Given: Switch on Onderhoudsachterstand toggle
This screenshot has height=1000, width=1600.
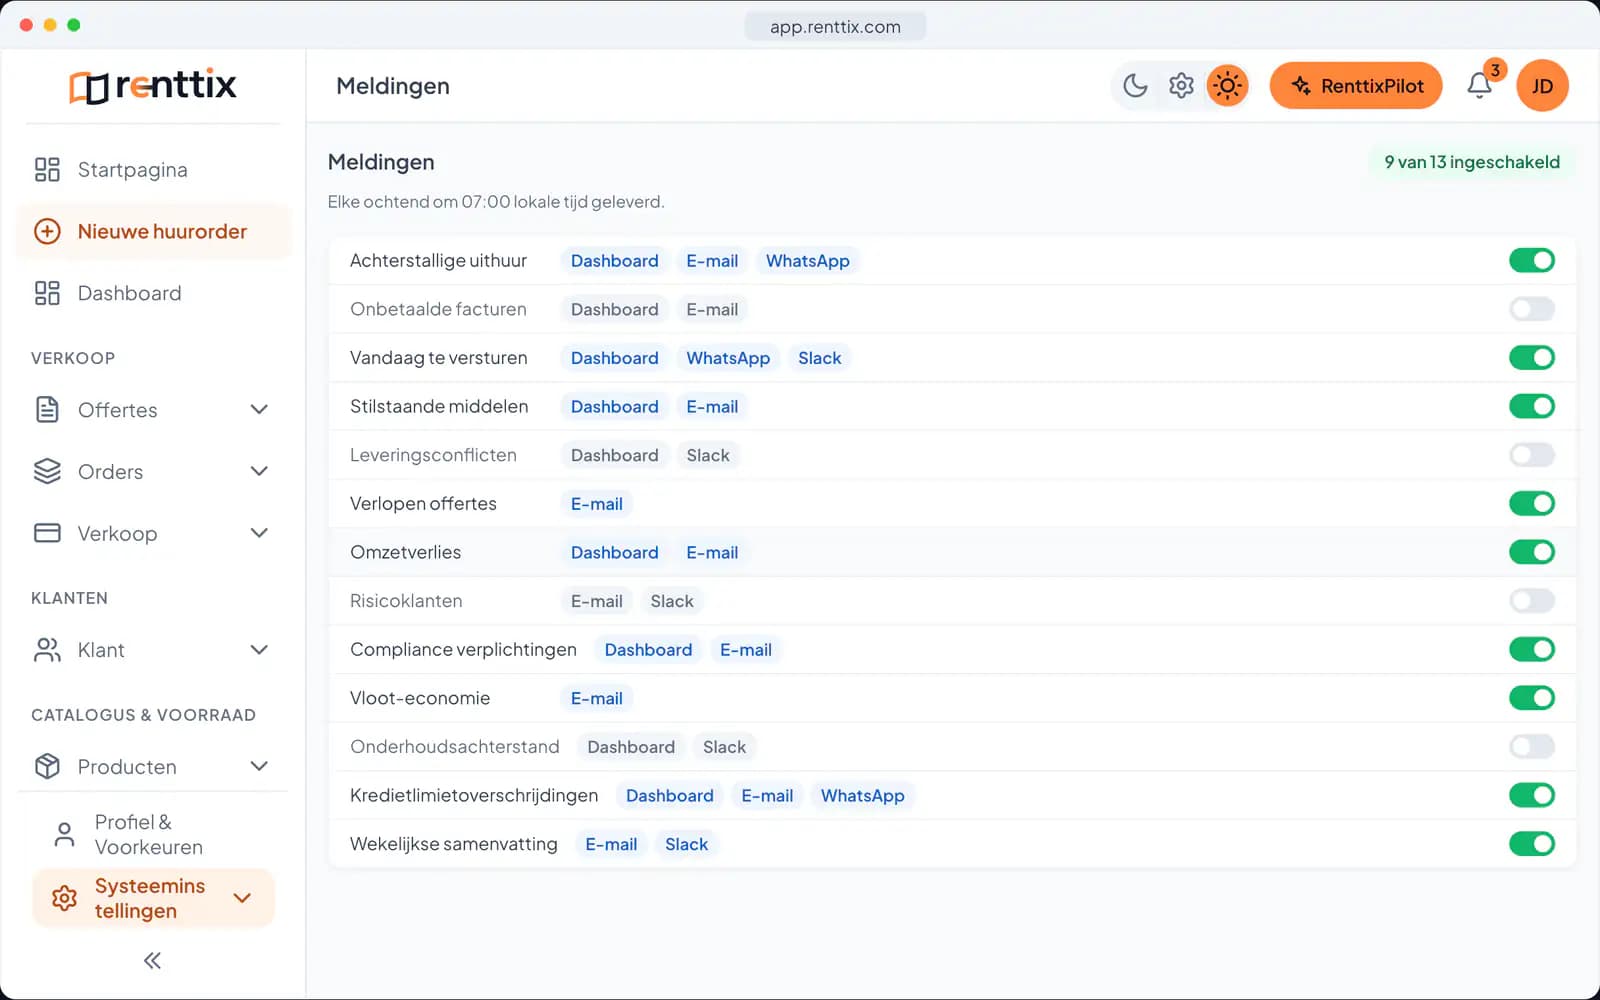Looking at the screenshot, I should pyautogui.click(x=1532, y=747).
